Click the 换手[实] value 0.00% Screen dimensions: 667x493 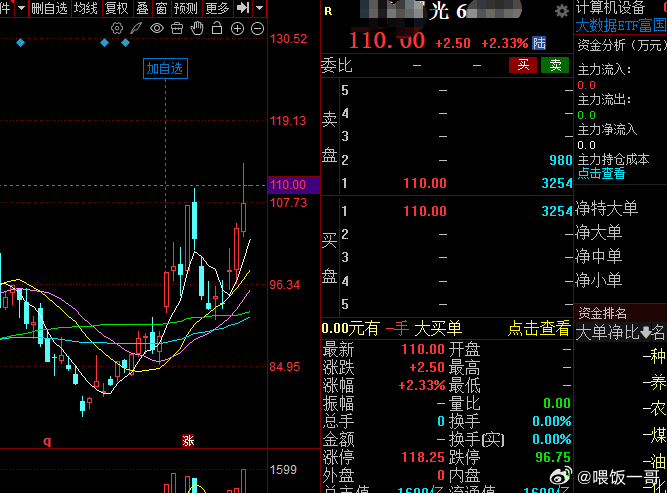tap(552, 439)
